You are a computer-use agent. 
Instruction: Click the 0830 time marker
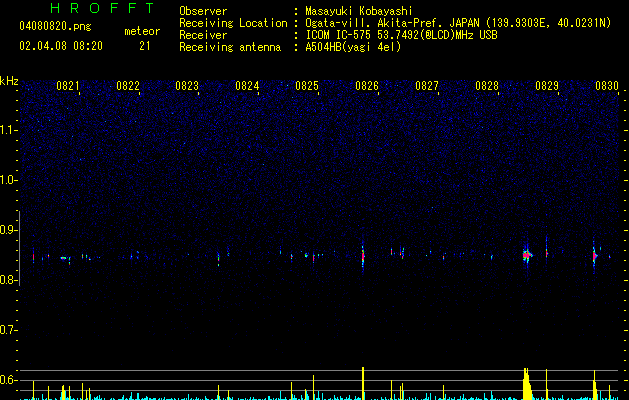point(607,86)
